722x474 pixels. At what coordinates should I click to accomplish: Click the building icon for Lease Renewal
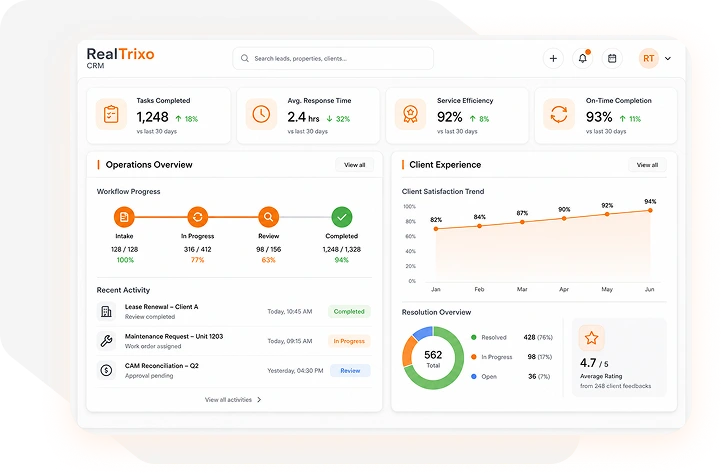[106, 311]
